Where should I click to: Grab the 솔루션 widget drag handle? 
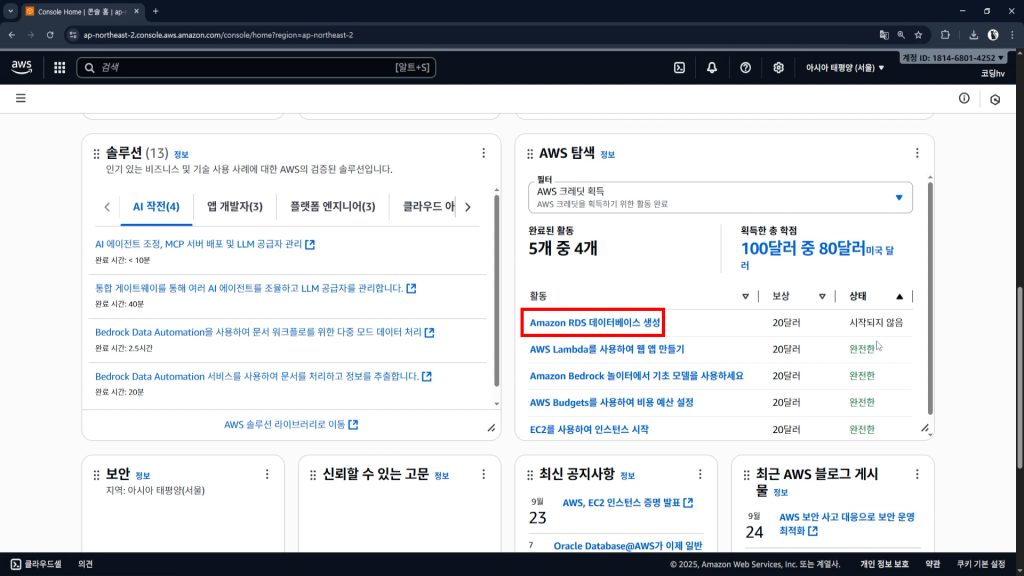pyautogui.click(x=97, y=154)
